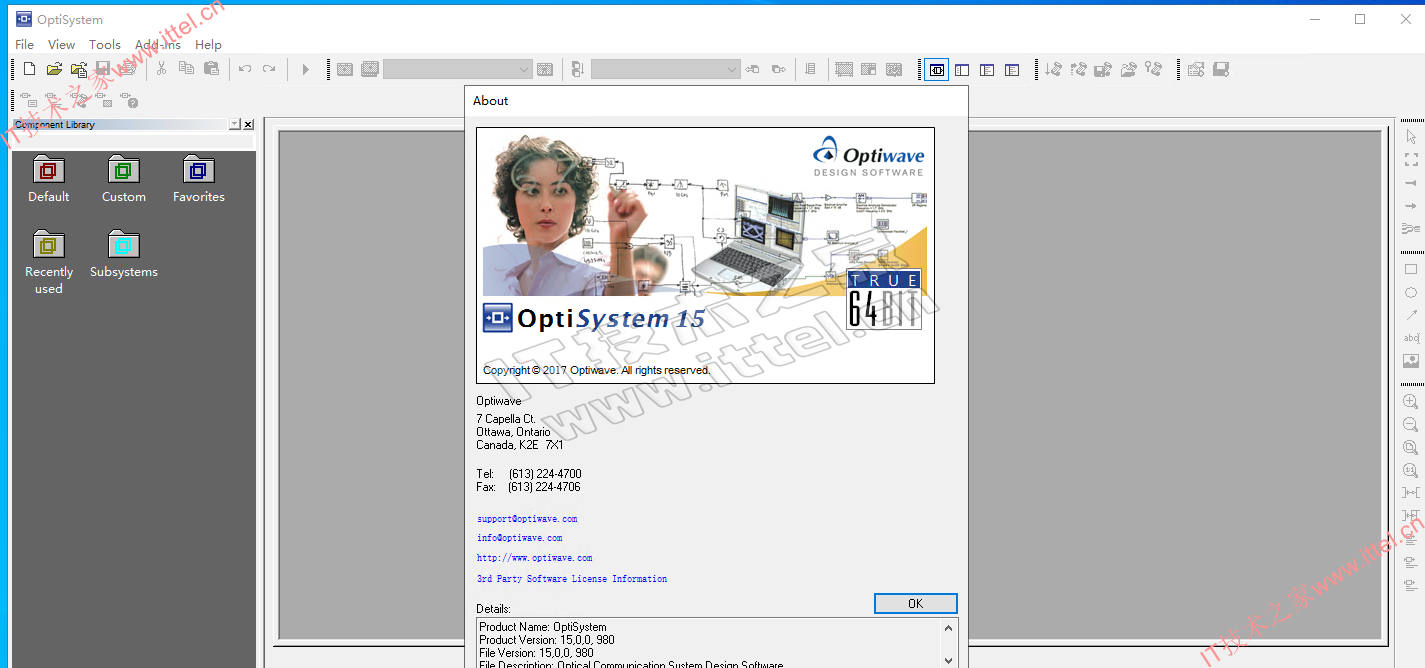Click the Calculate play triangle icon
This screenshot has width=1425, height=668.
(x=306, y=69)
